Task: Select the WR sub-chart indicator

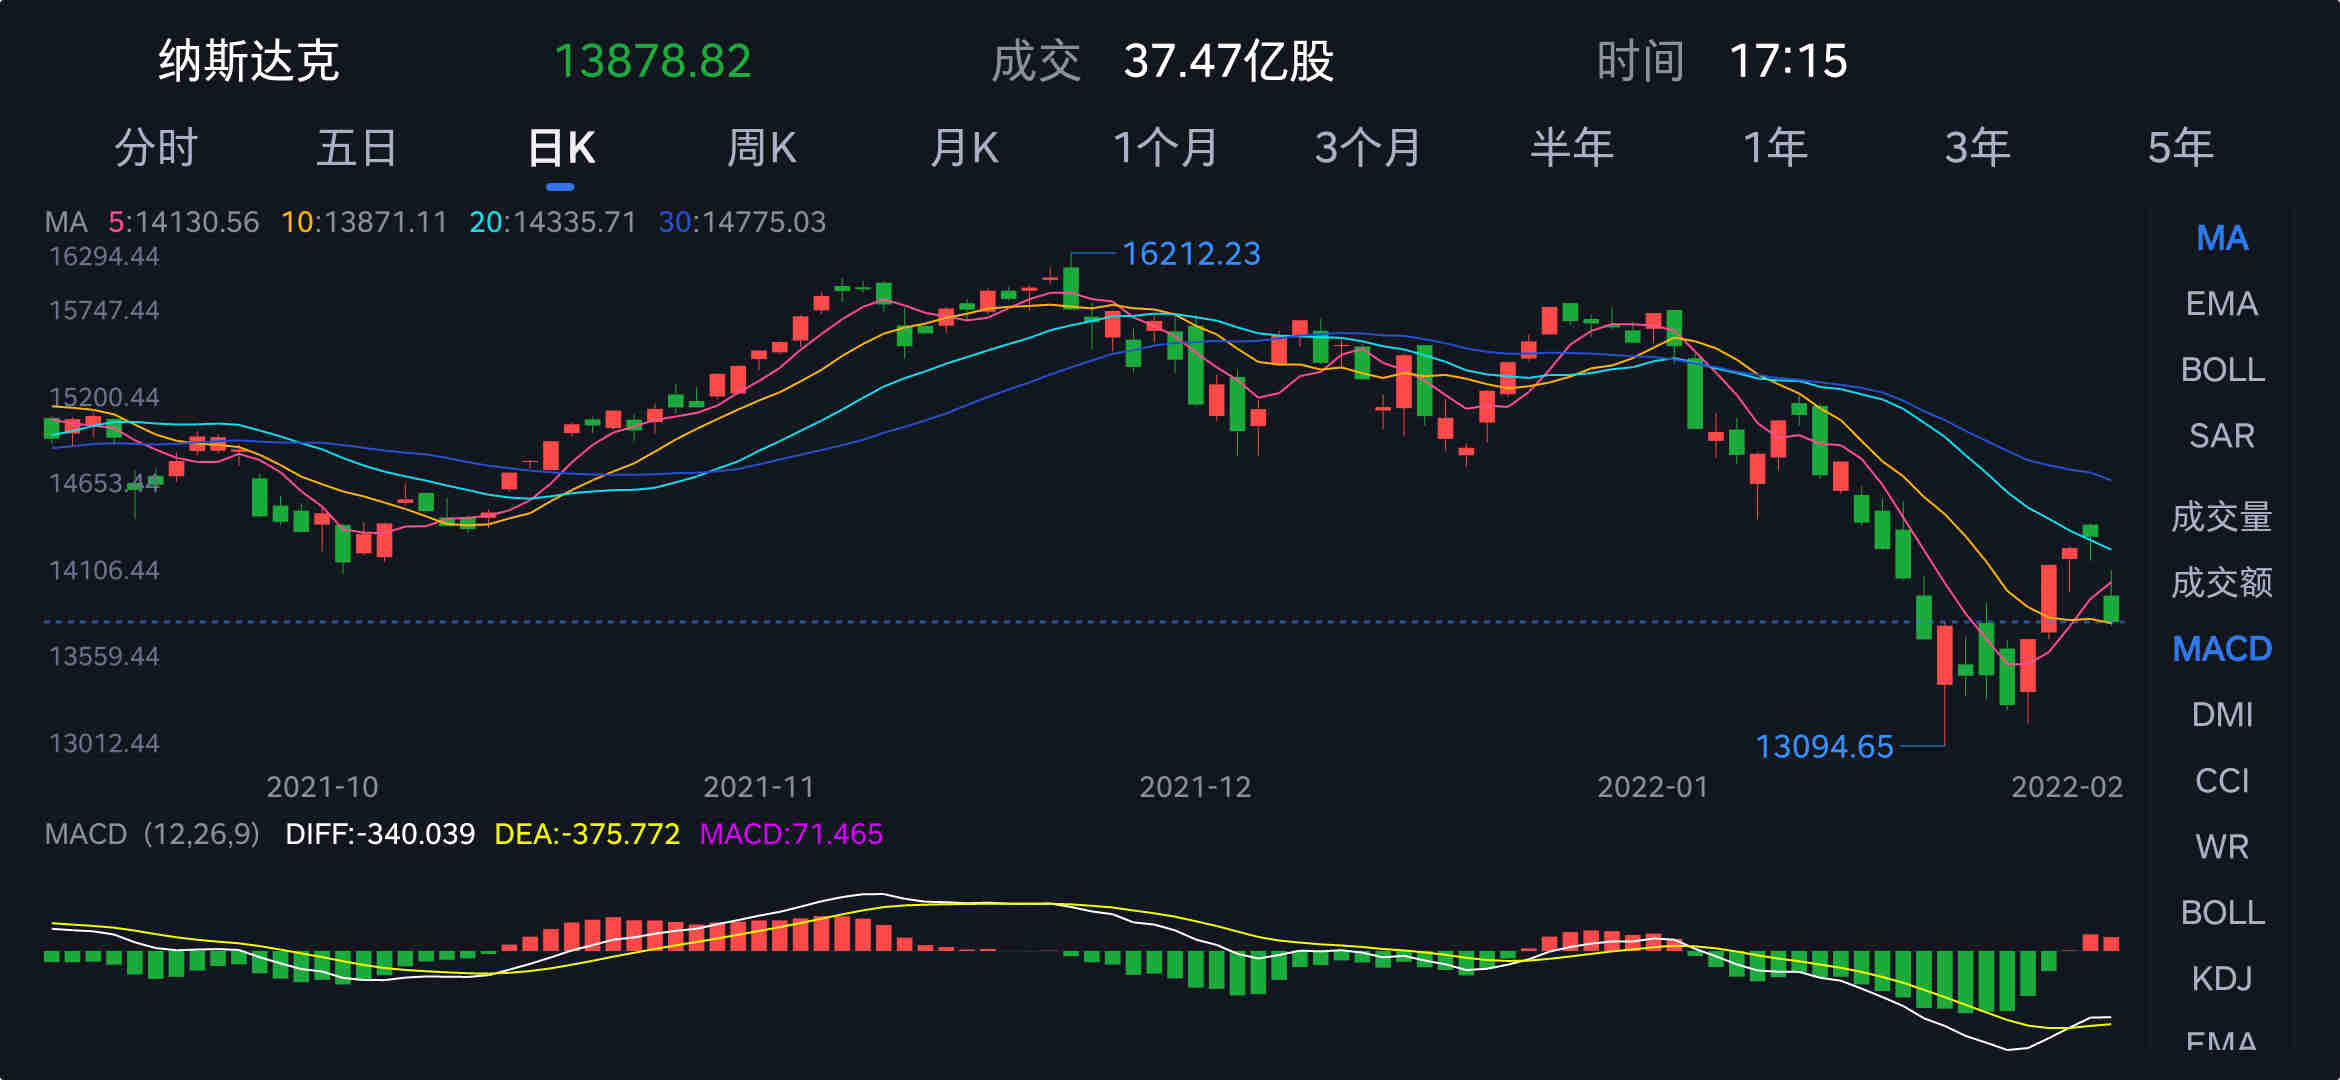Action: (x=2222, y=846)
